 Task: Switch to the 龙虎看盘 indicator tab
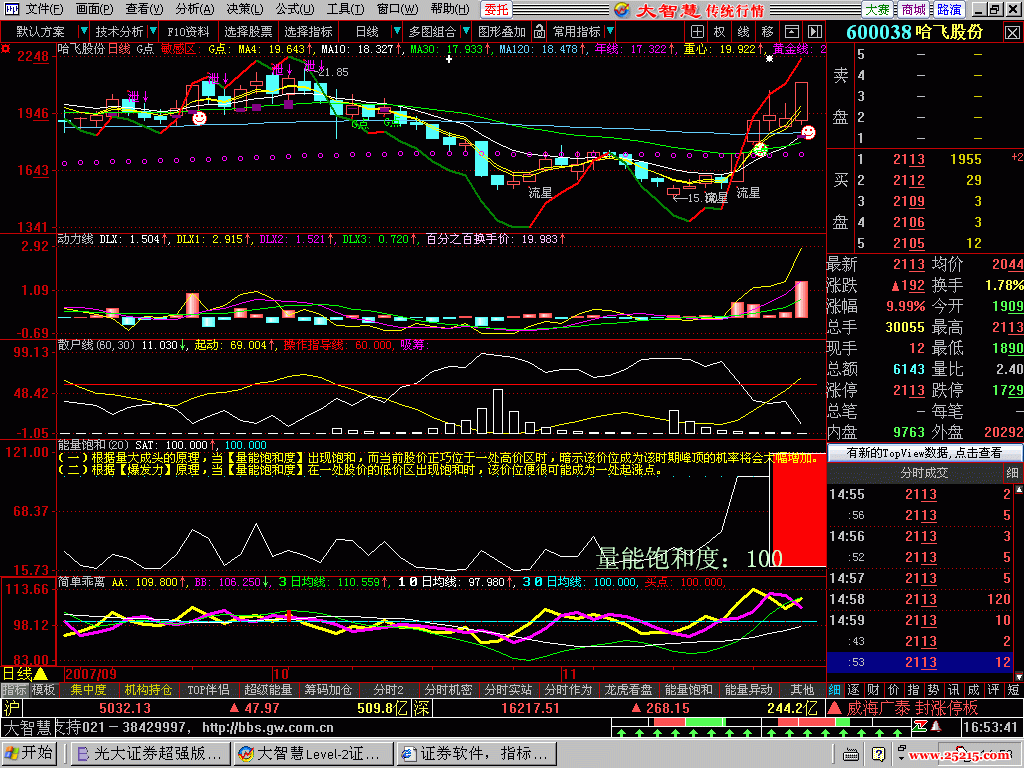629,690
